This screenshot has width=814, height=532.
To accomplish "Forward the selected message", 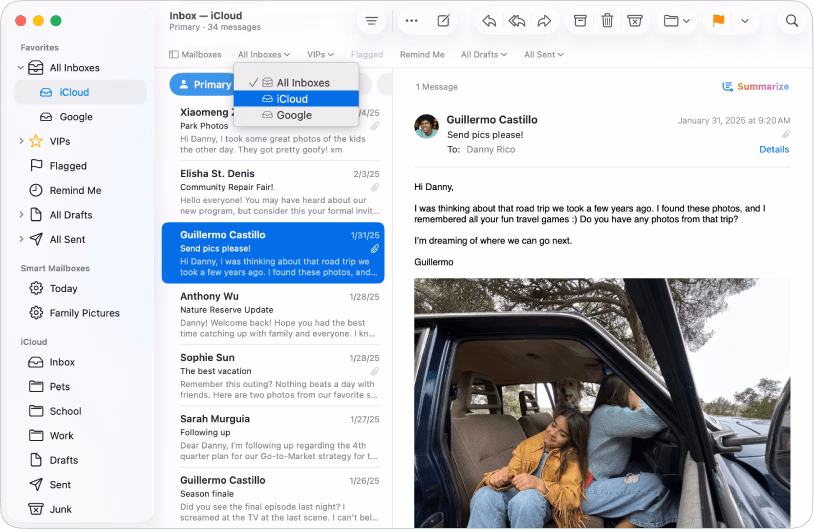I will click(544, 21).
